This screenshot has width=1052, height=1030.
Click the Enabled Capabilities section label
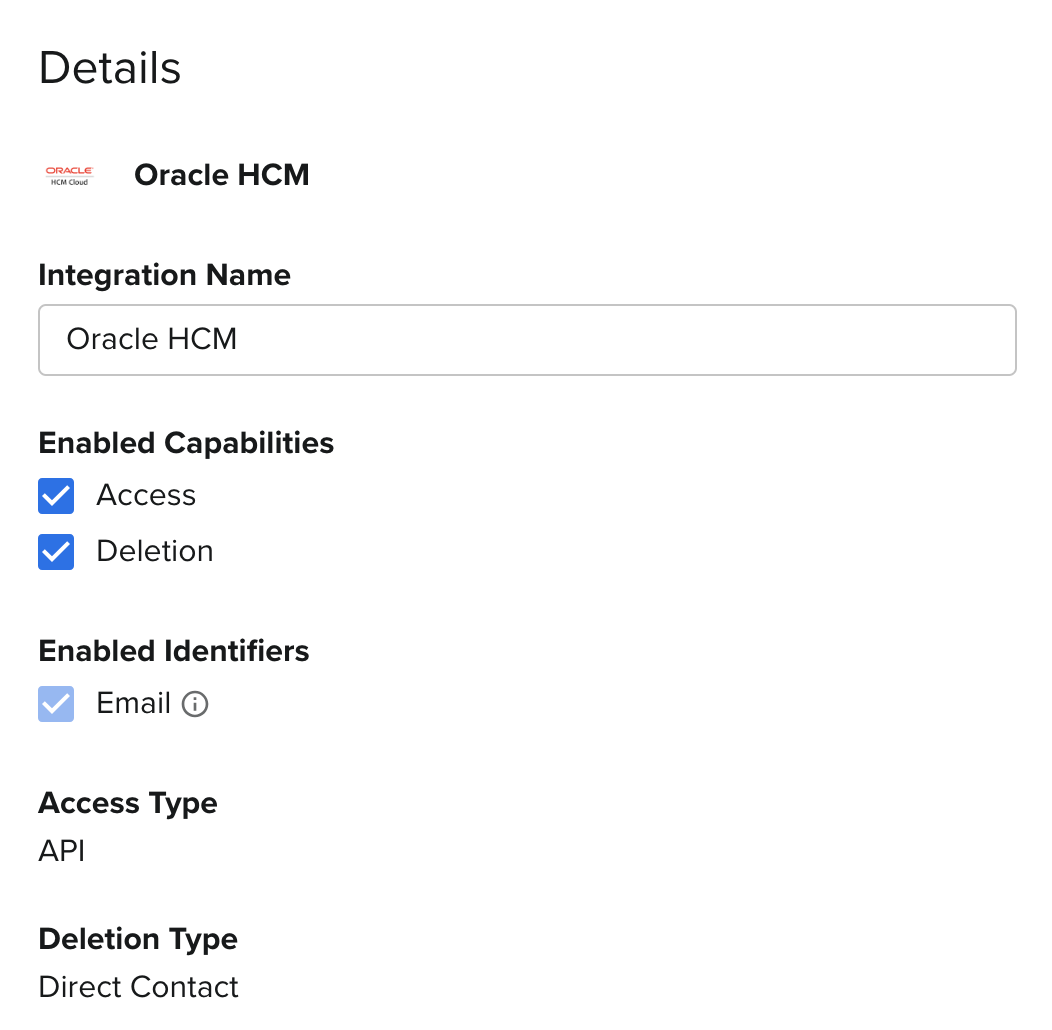pos(186,443)
